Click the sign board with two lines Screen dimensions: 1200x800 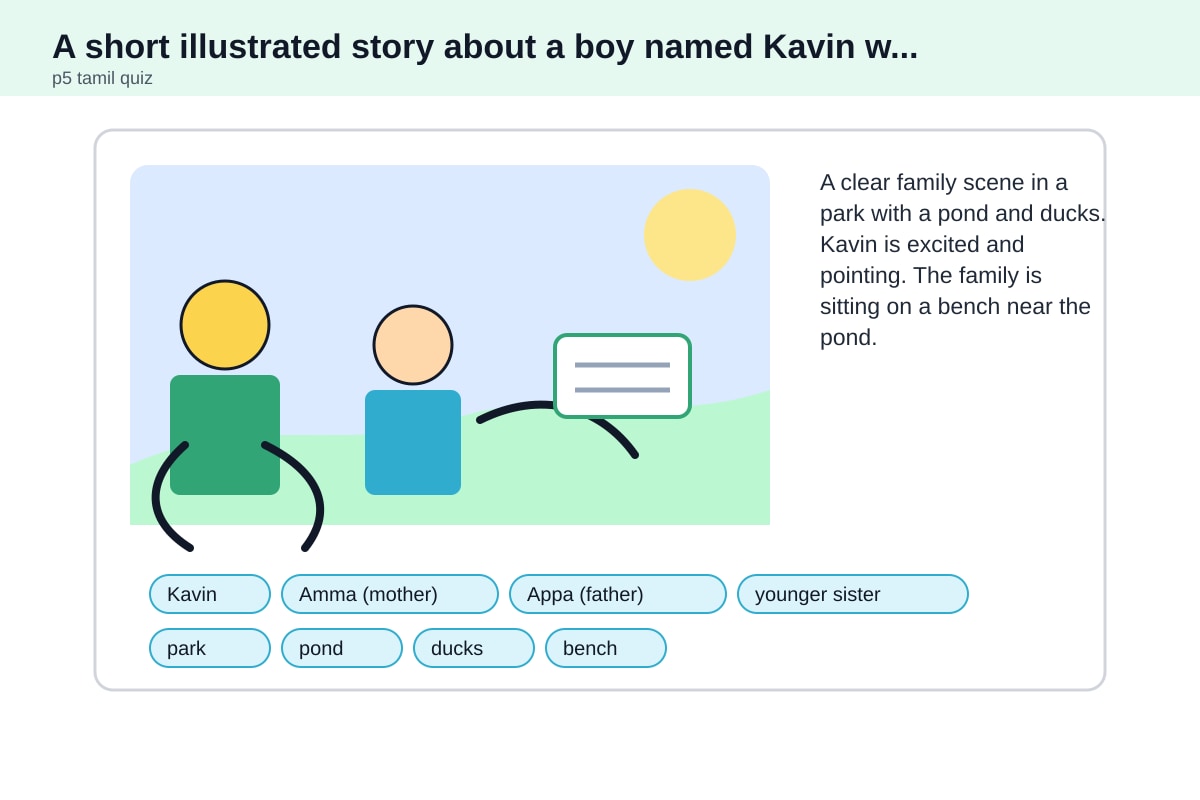[623, 376]
